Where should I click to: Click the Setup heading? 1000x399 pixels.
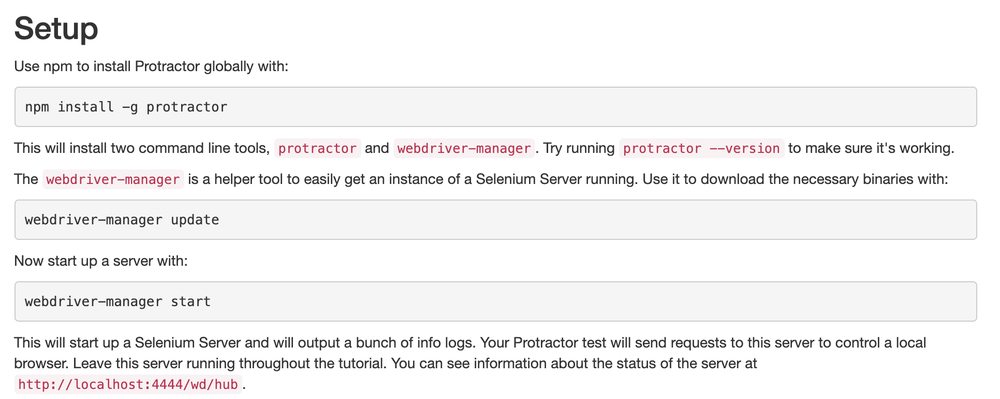(56, 28)
